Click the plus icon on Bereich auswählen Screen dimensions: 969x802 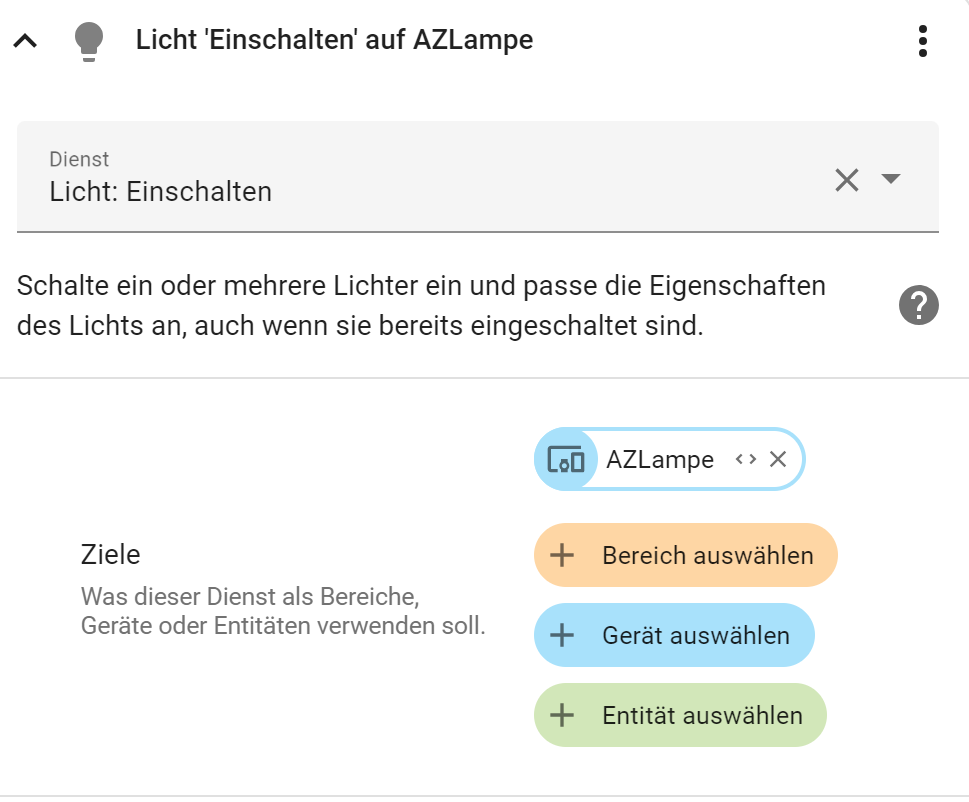point(563,554)
